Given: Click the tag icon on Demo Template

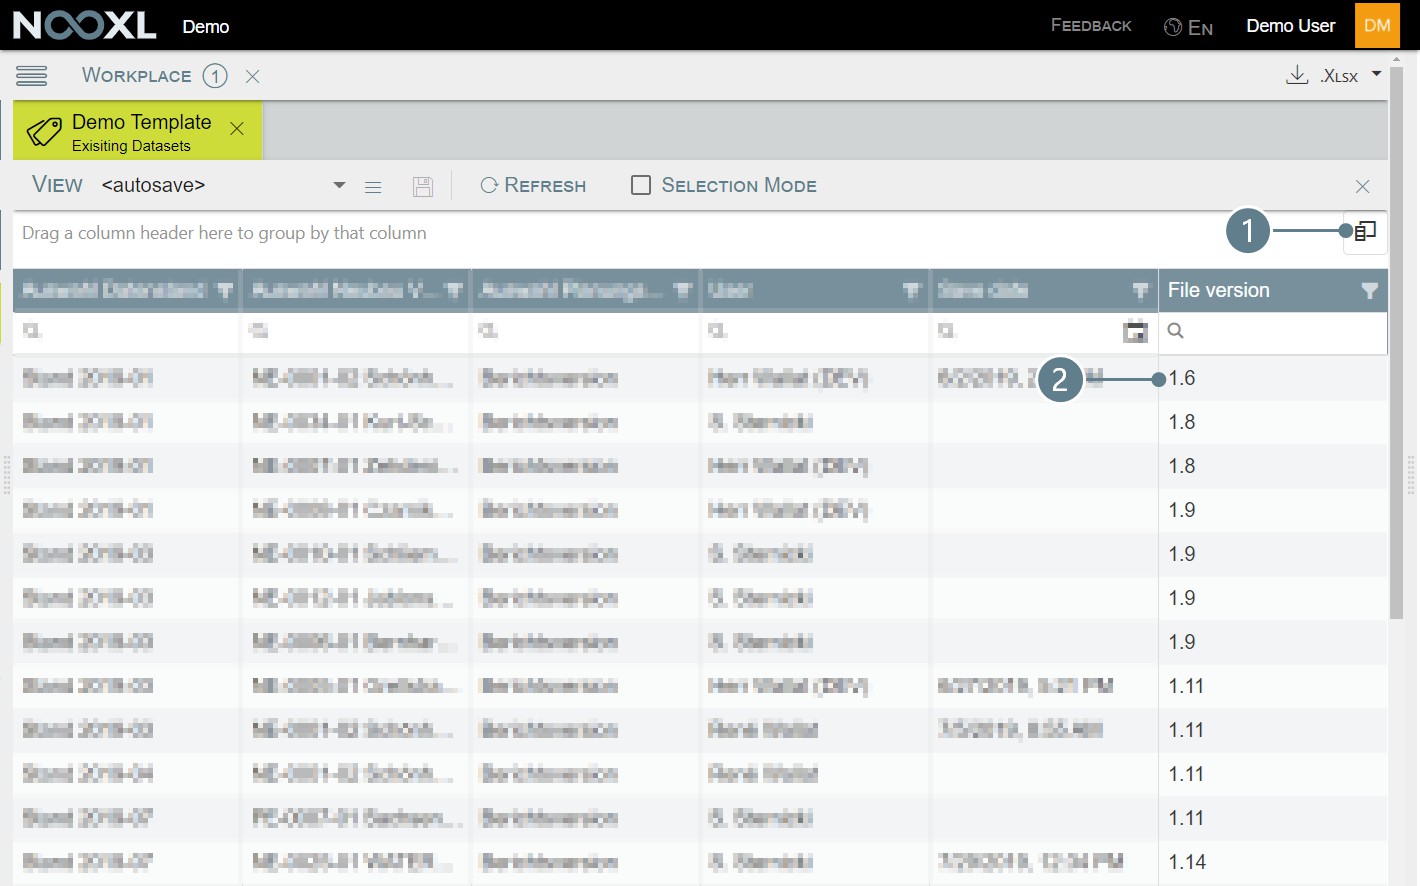Looking at the screenshot, I should click(44, 132).
